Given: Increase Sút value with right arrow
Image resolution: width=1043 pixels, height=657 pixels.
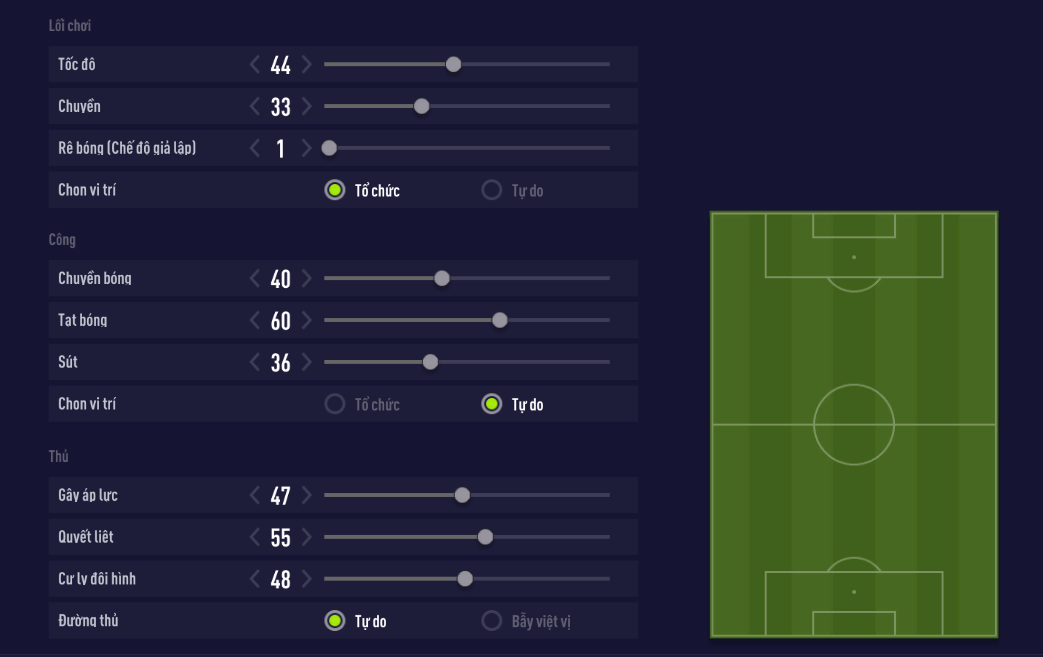Looking at the screenshot, I should click(306, 363).
